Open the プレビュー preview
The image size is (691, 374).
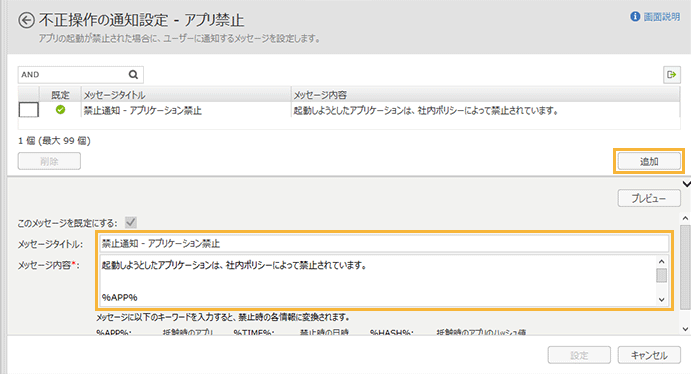tap(649, 198)
